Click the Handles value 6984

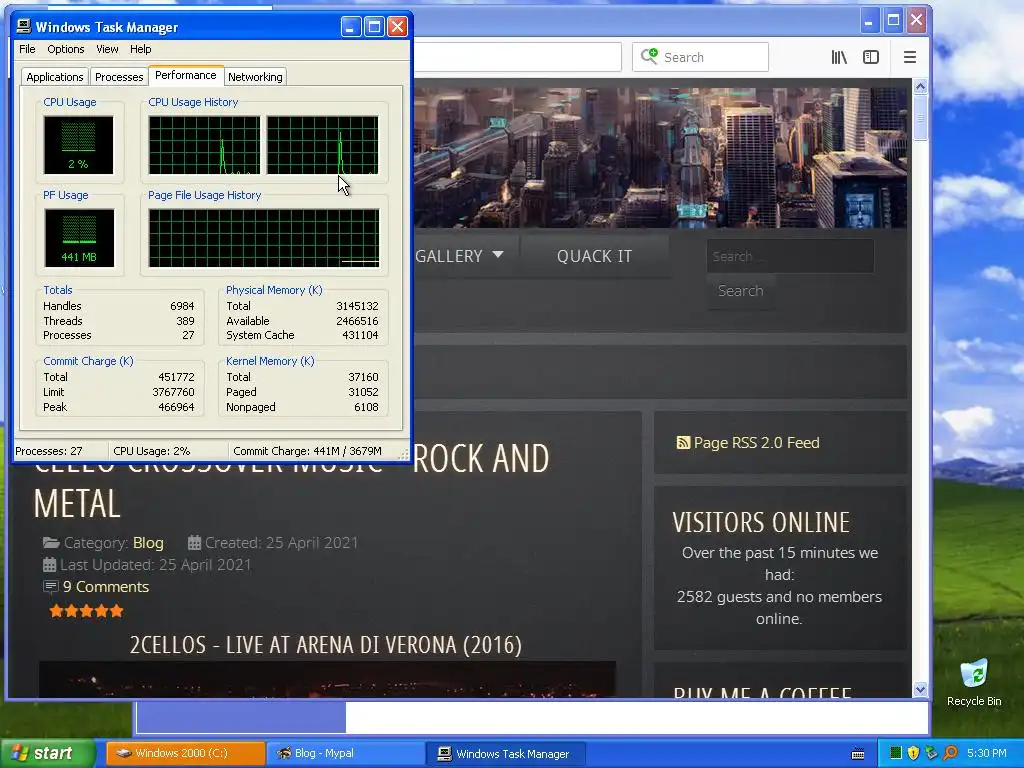(182, 306)
